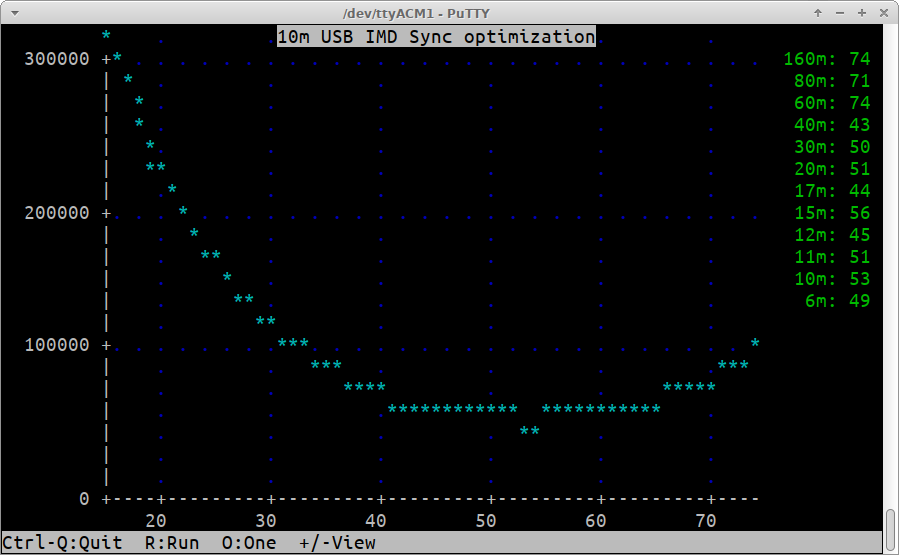Image resolution: width=899 pixels, height=555 pixels.
Task: Click the terminal's vertical scrollbar thumb
Action: pyautogui.click(x=890, y=530)
